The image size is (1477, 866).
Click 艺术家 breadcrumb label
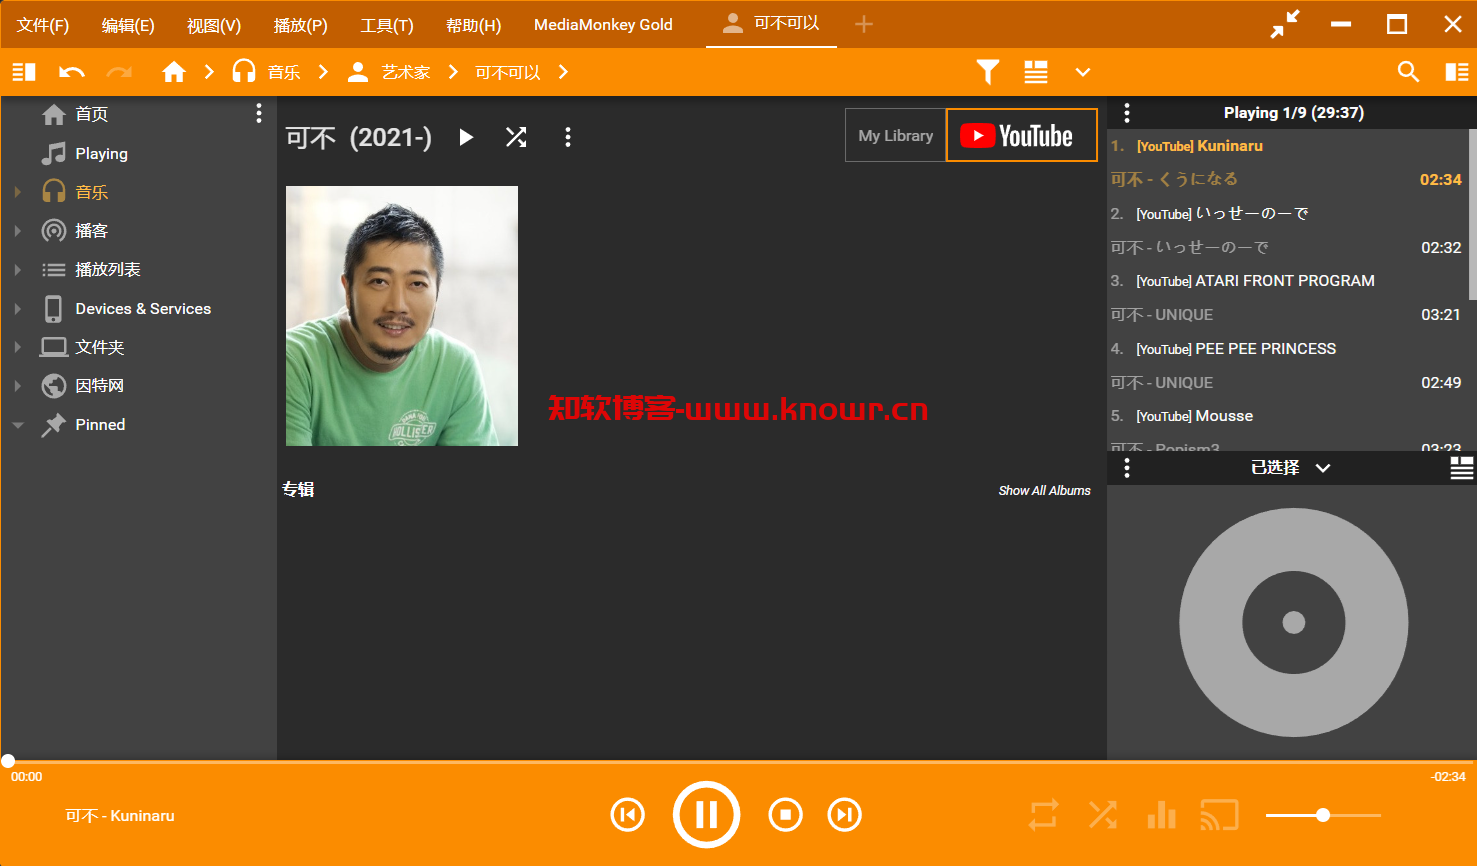[x=406, y=72]
